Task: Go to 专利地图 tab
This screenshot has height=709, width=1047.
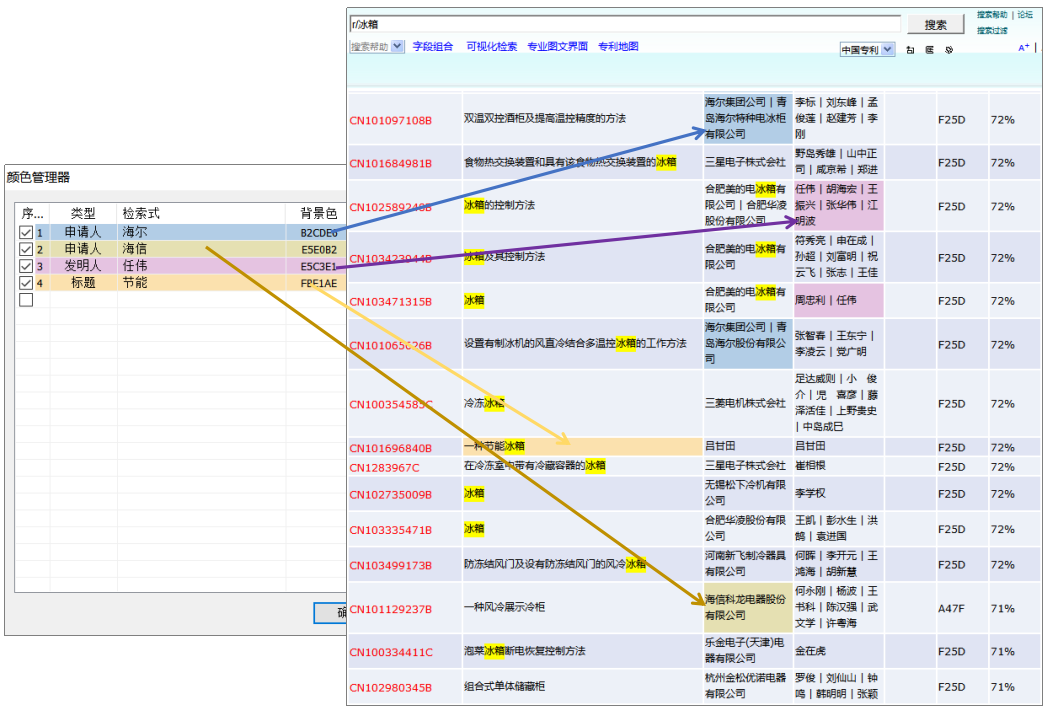Action: tap(618, 47)
